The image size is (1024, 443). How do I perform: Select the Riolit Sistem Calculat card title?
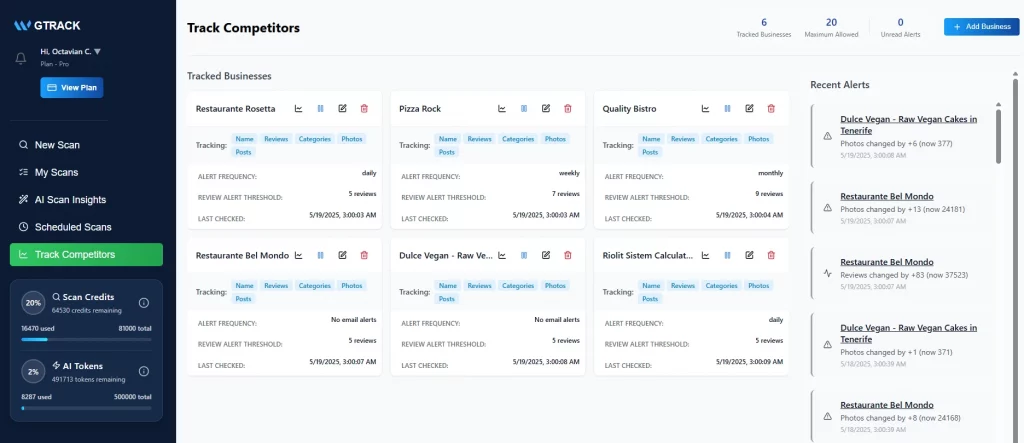point(647,255)
